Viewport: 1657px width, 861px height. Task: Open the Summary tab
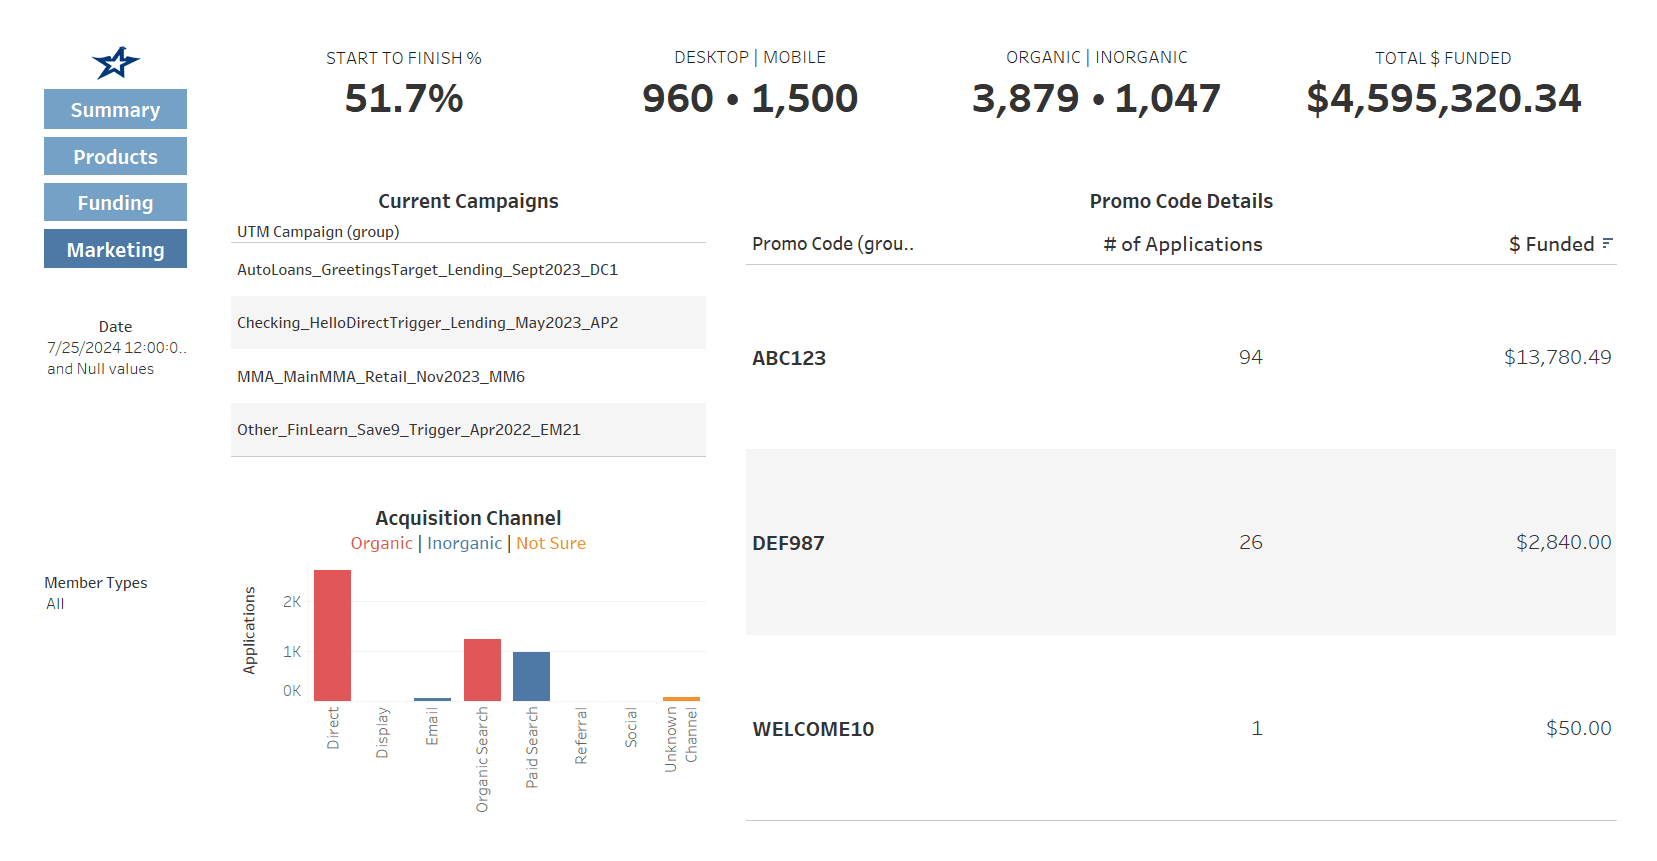pos(115,110)
